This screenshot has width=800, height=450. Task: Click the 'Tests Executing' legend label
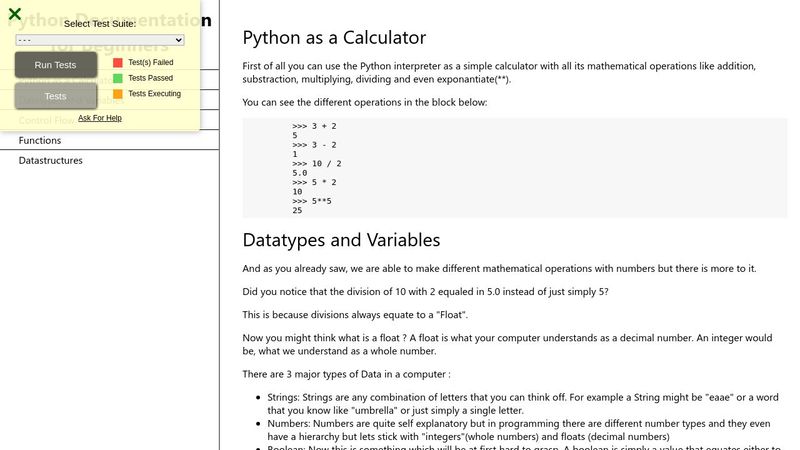154,94
